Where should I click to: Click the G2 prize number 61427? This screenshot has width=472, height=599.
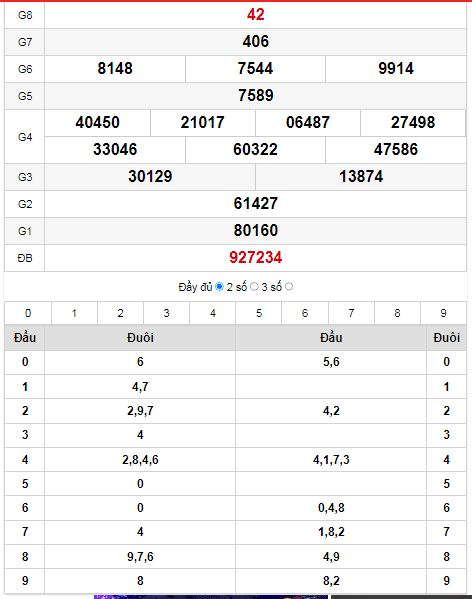pos(255,203)
